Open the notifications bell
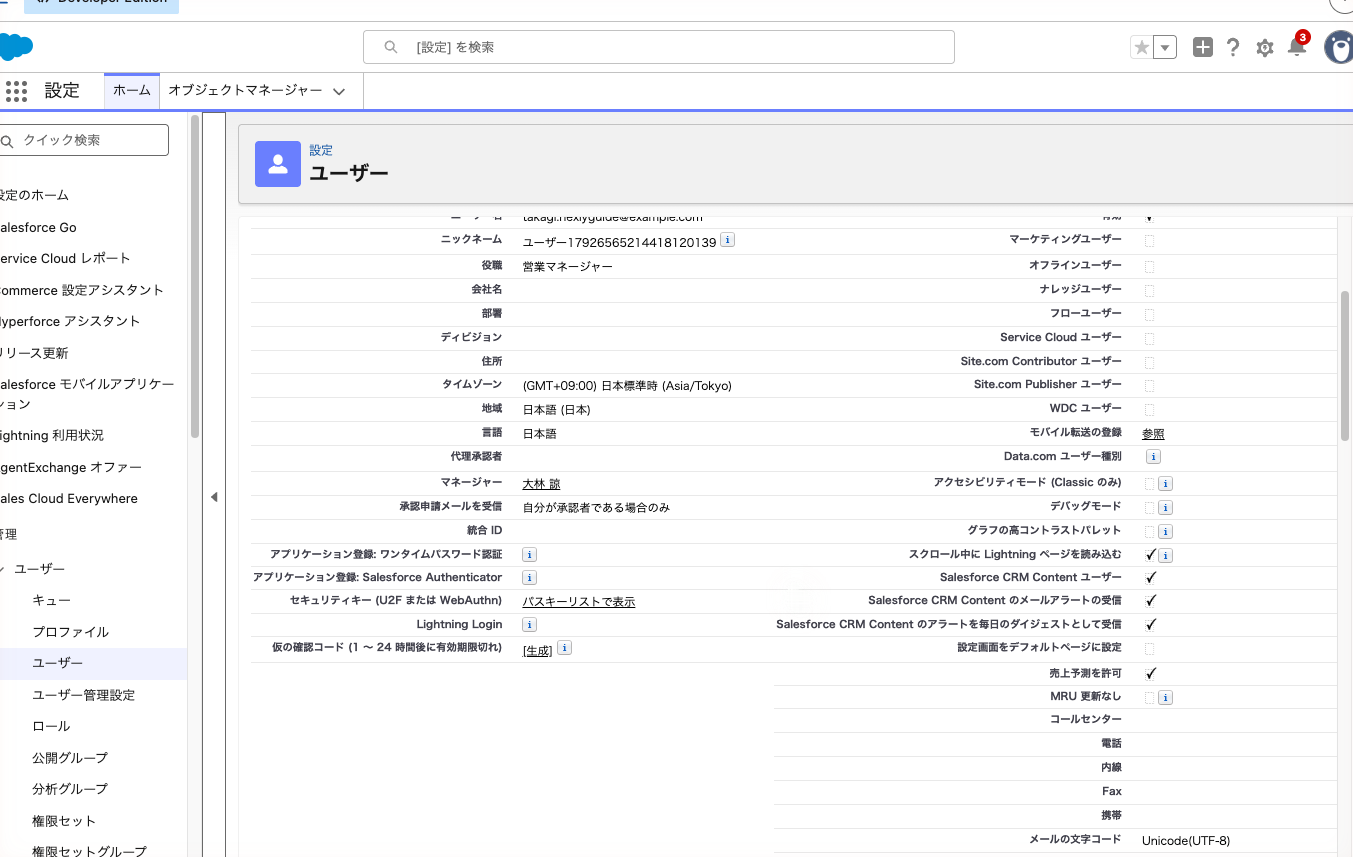This screenshot has width=1353, height=857. click(x=1297, y=47)
